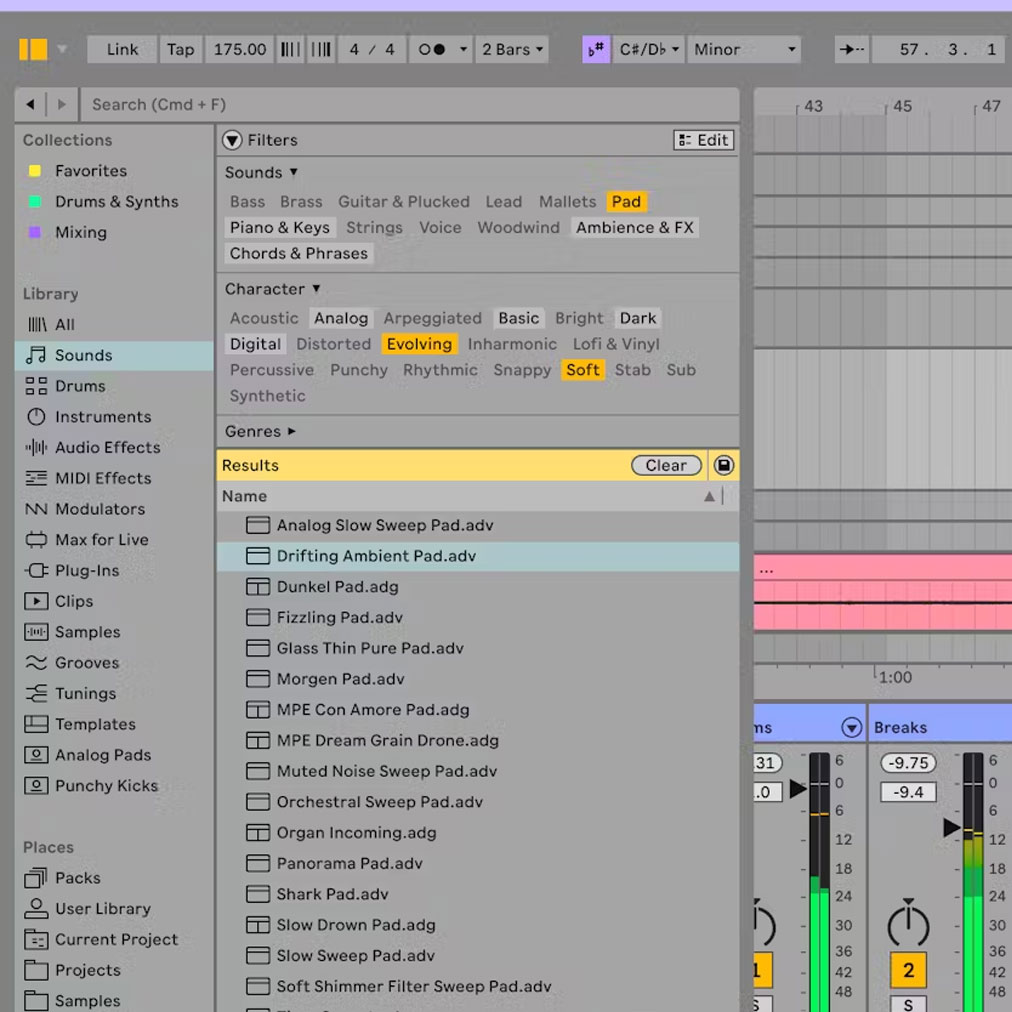Open the Clips category
The width and height of the screenshot is (1012, 1012).
[x=114, y=602]
